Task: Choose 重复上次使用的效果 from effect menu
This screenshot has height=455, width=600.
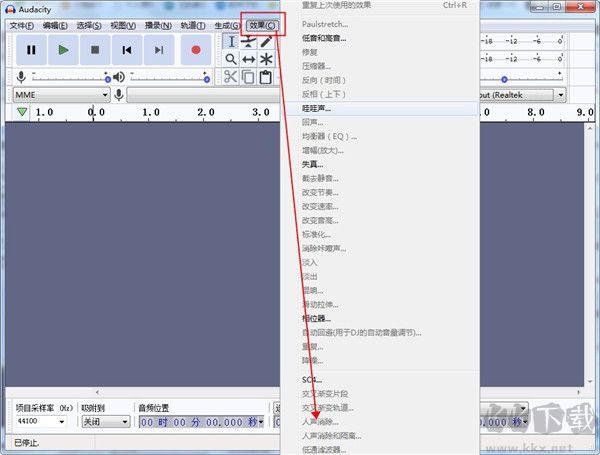Action: pyautogui.click(x=380, y=5)
